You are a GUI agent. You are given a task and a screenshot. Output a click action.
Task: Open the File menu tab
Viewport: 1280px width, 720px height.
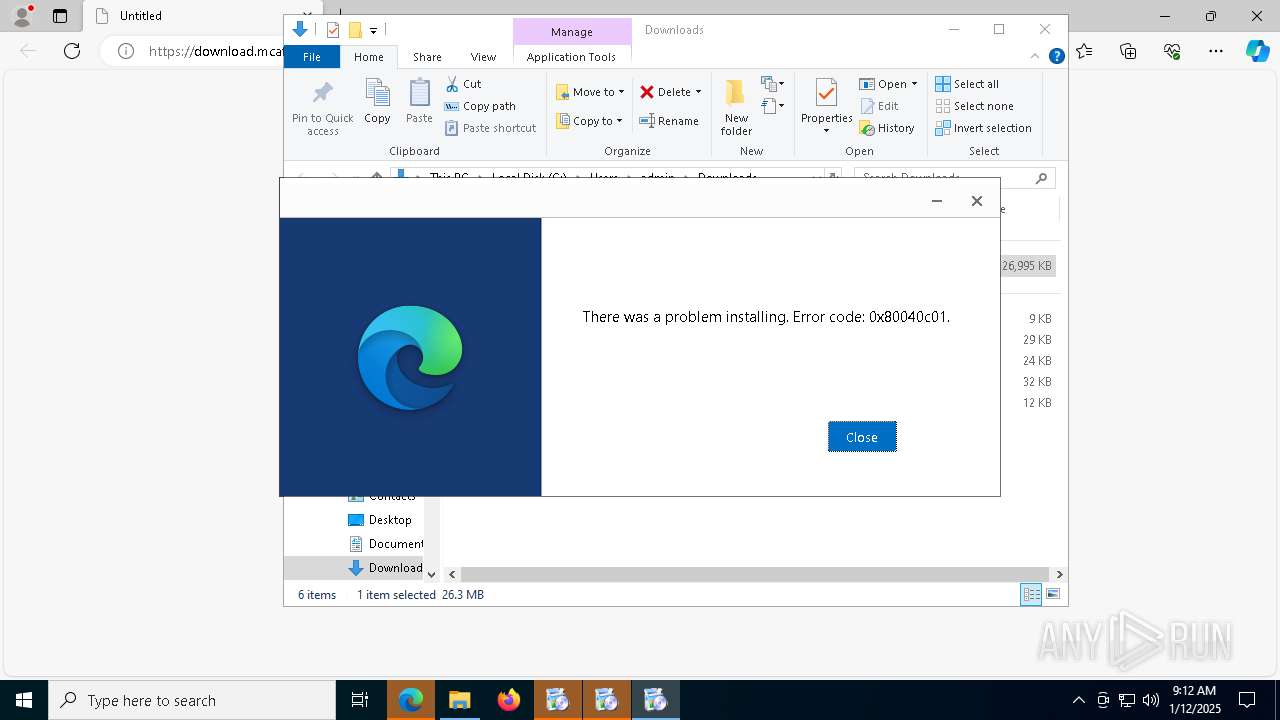312,57
